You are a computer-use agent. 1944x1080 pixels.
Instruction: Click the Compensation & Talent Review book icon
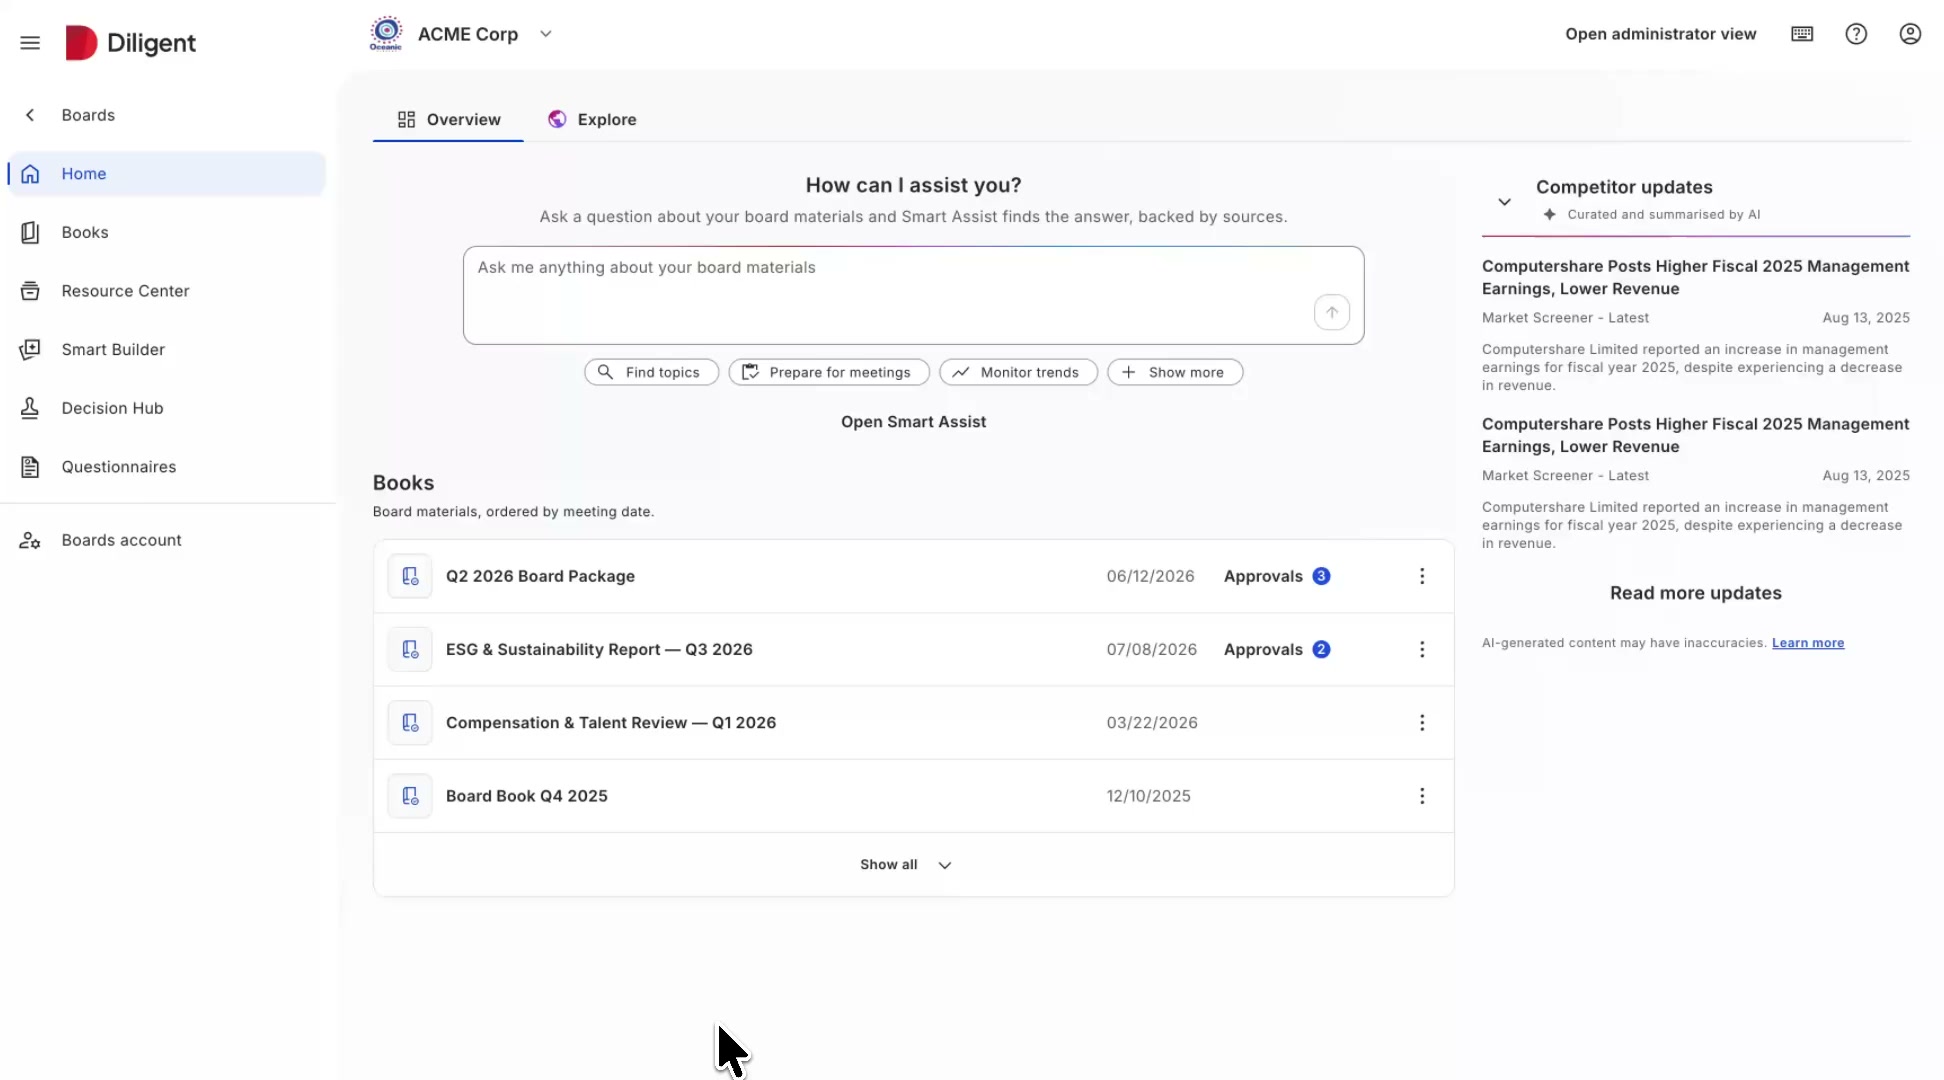point(410,723)
